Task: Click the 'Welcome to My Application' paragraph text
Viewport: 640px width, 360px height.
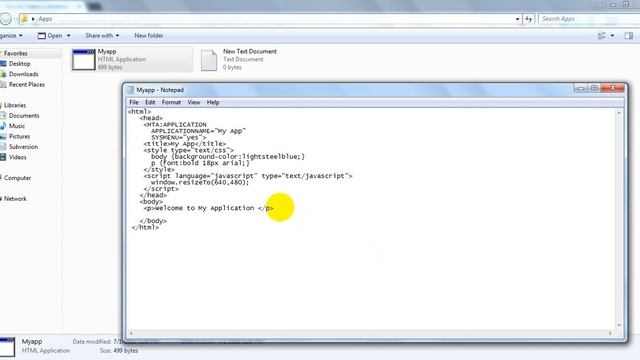Action: click(205, 208)
